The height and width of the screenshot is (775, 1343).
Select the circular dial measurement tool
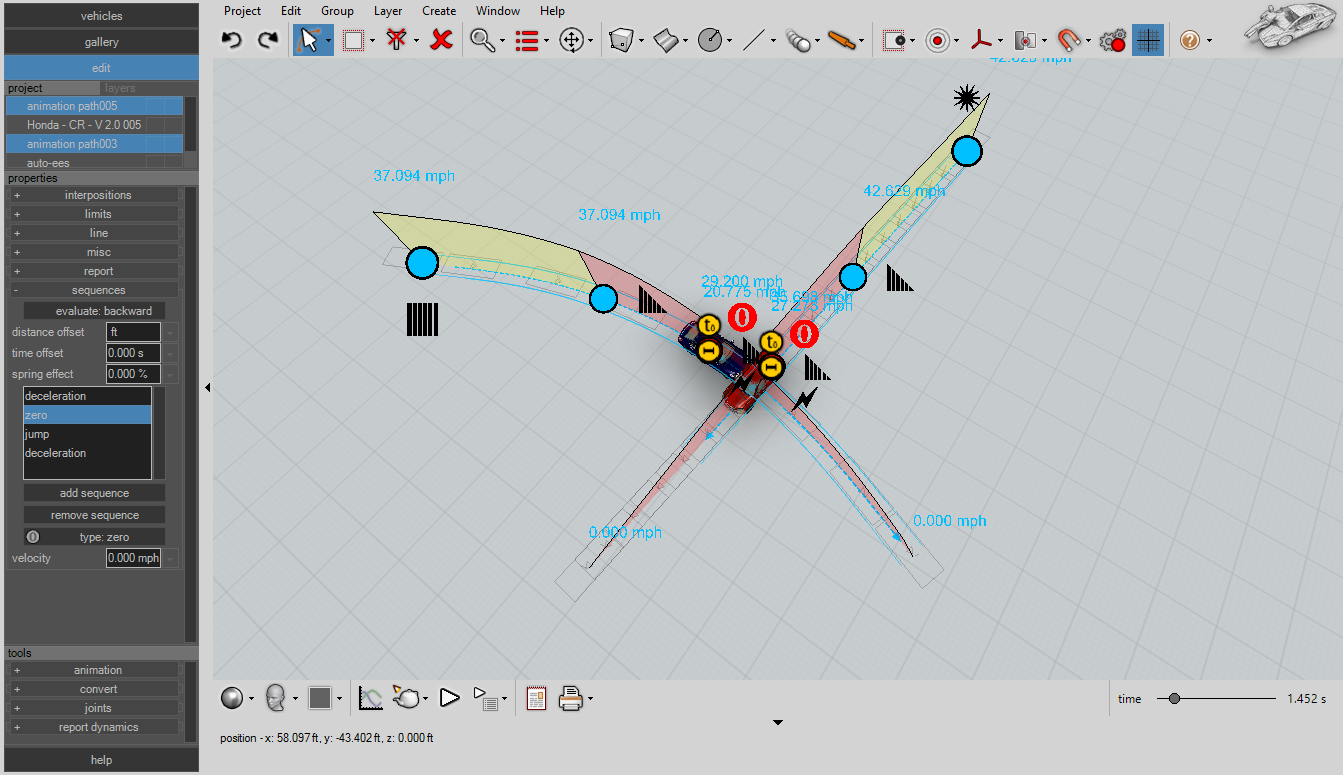click(x=710, y=40)
